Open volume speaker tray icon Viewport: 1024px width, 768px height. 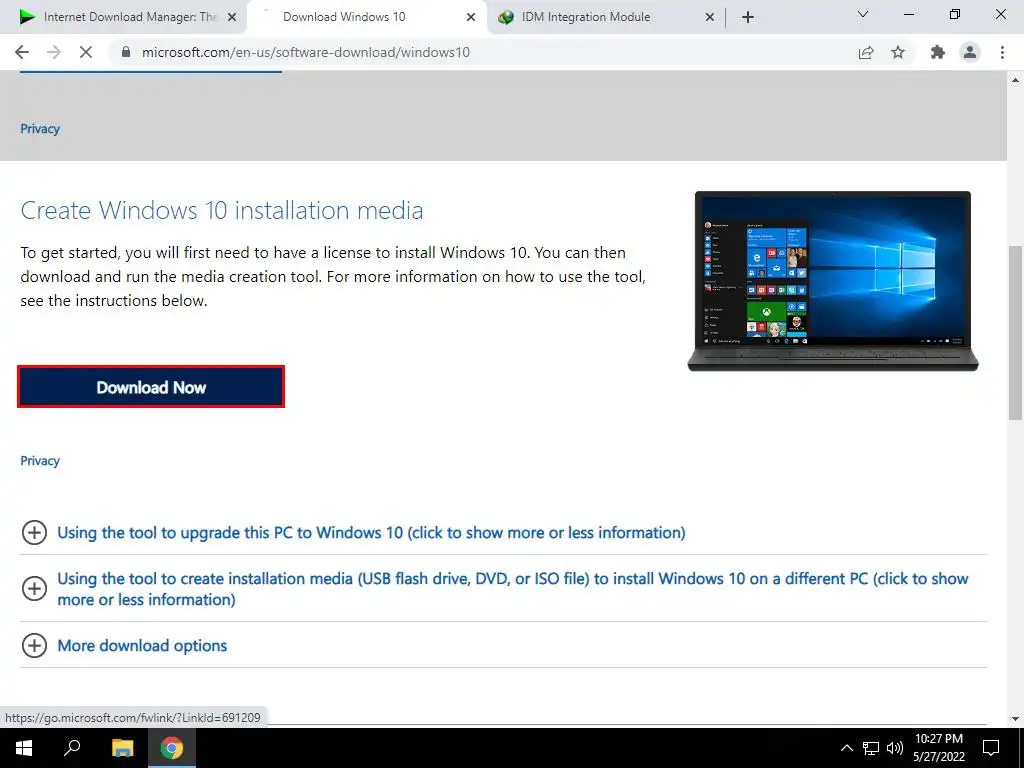click(895, 748)
